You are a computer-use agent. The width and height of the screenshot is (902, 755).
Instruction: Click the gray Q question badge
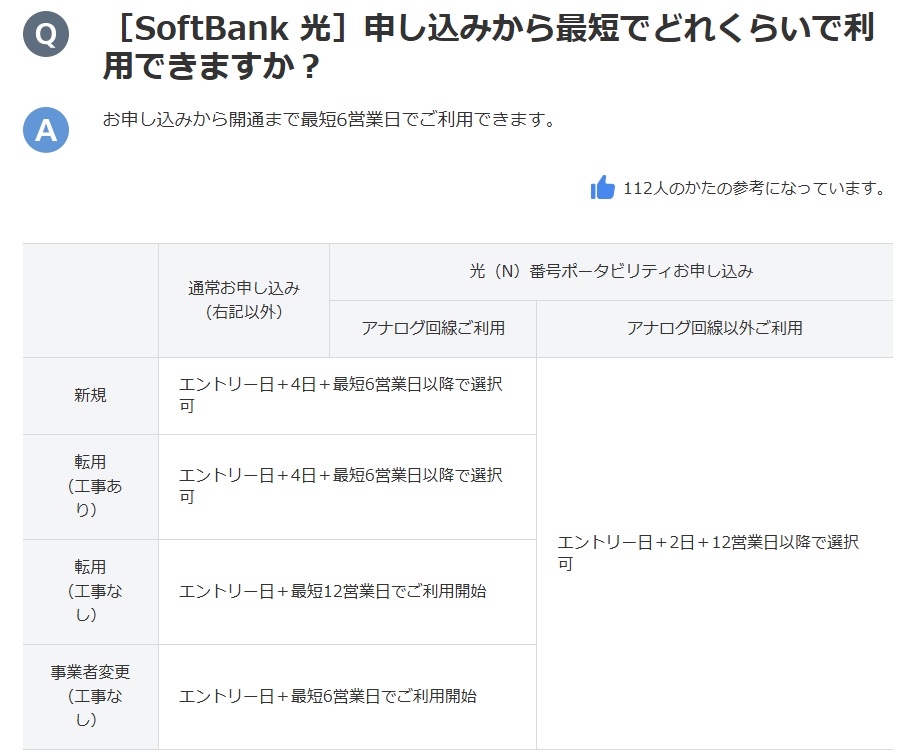[x=46, y=35]
